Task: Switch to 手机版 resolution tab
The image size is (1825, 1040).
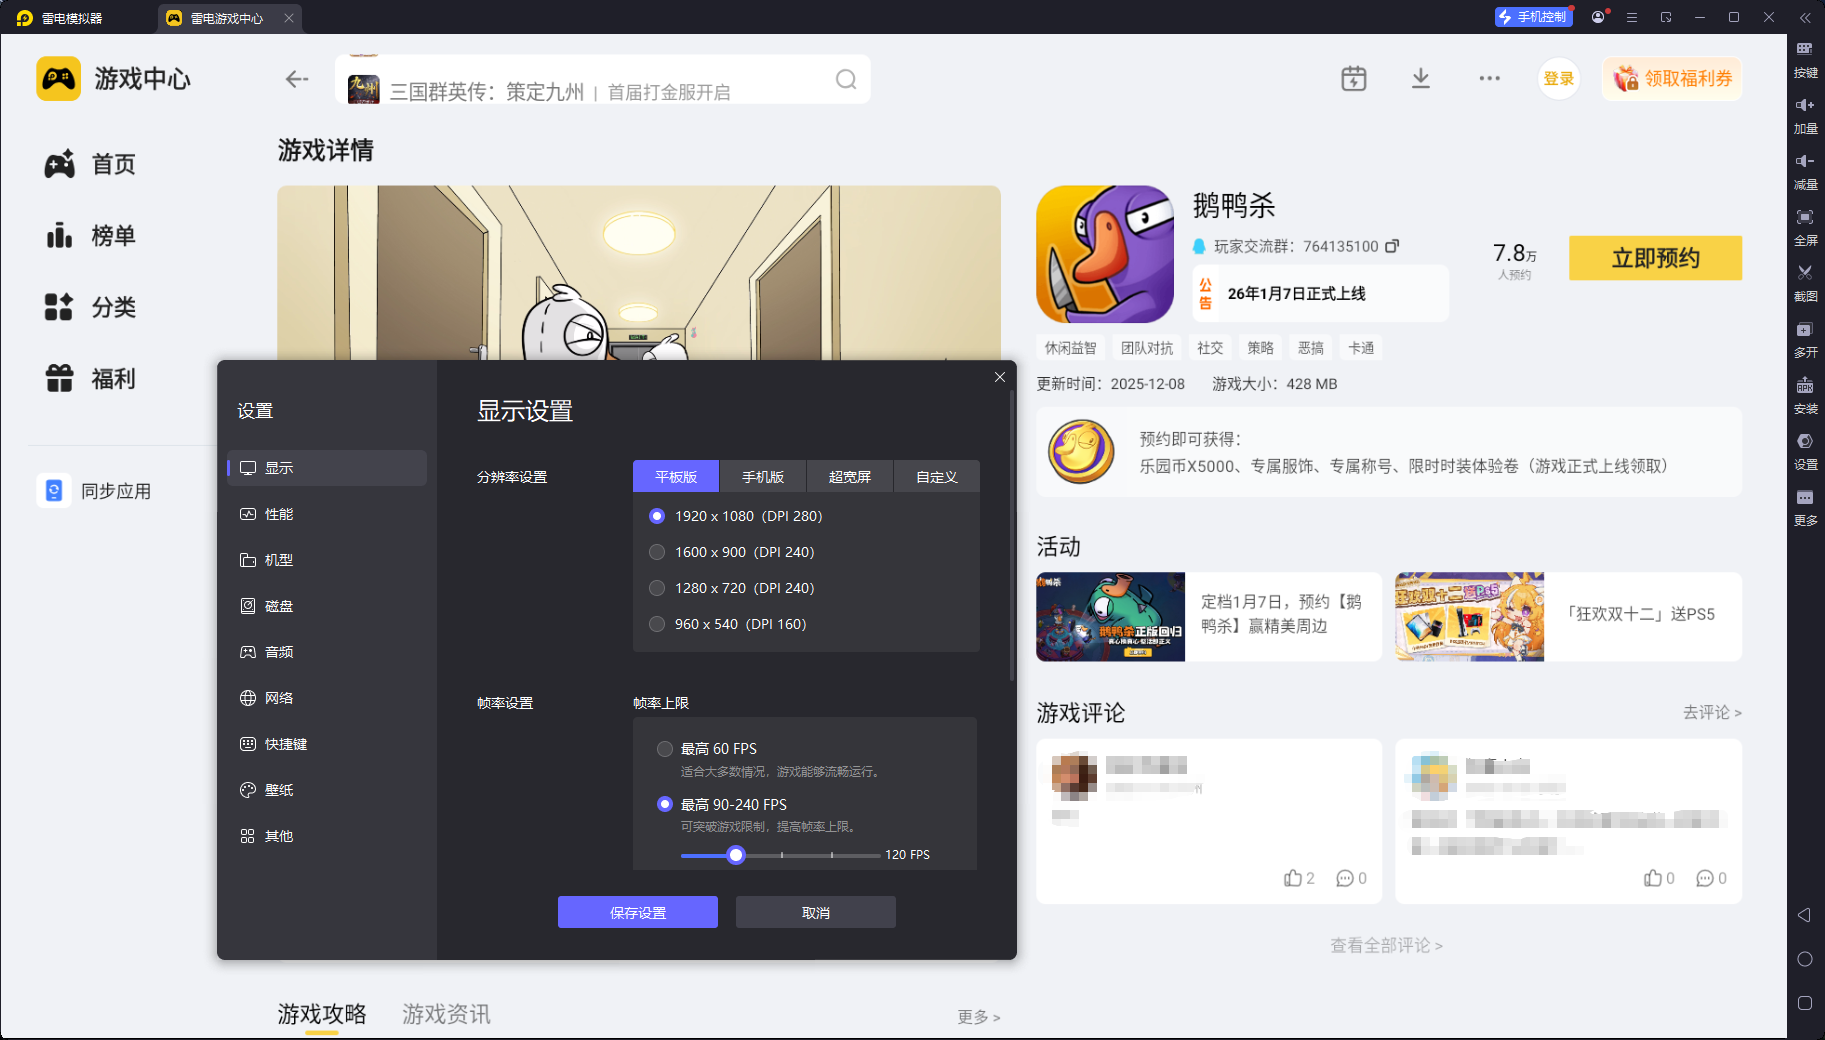Action: tap(763, 477)
